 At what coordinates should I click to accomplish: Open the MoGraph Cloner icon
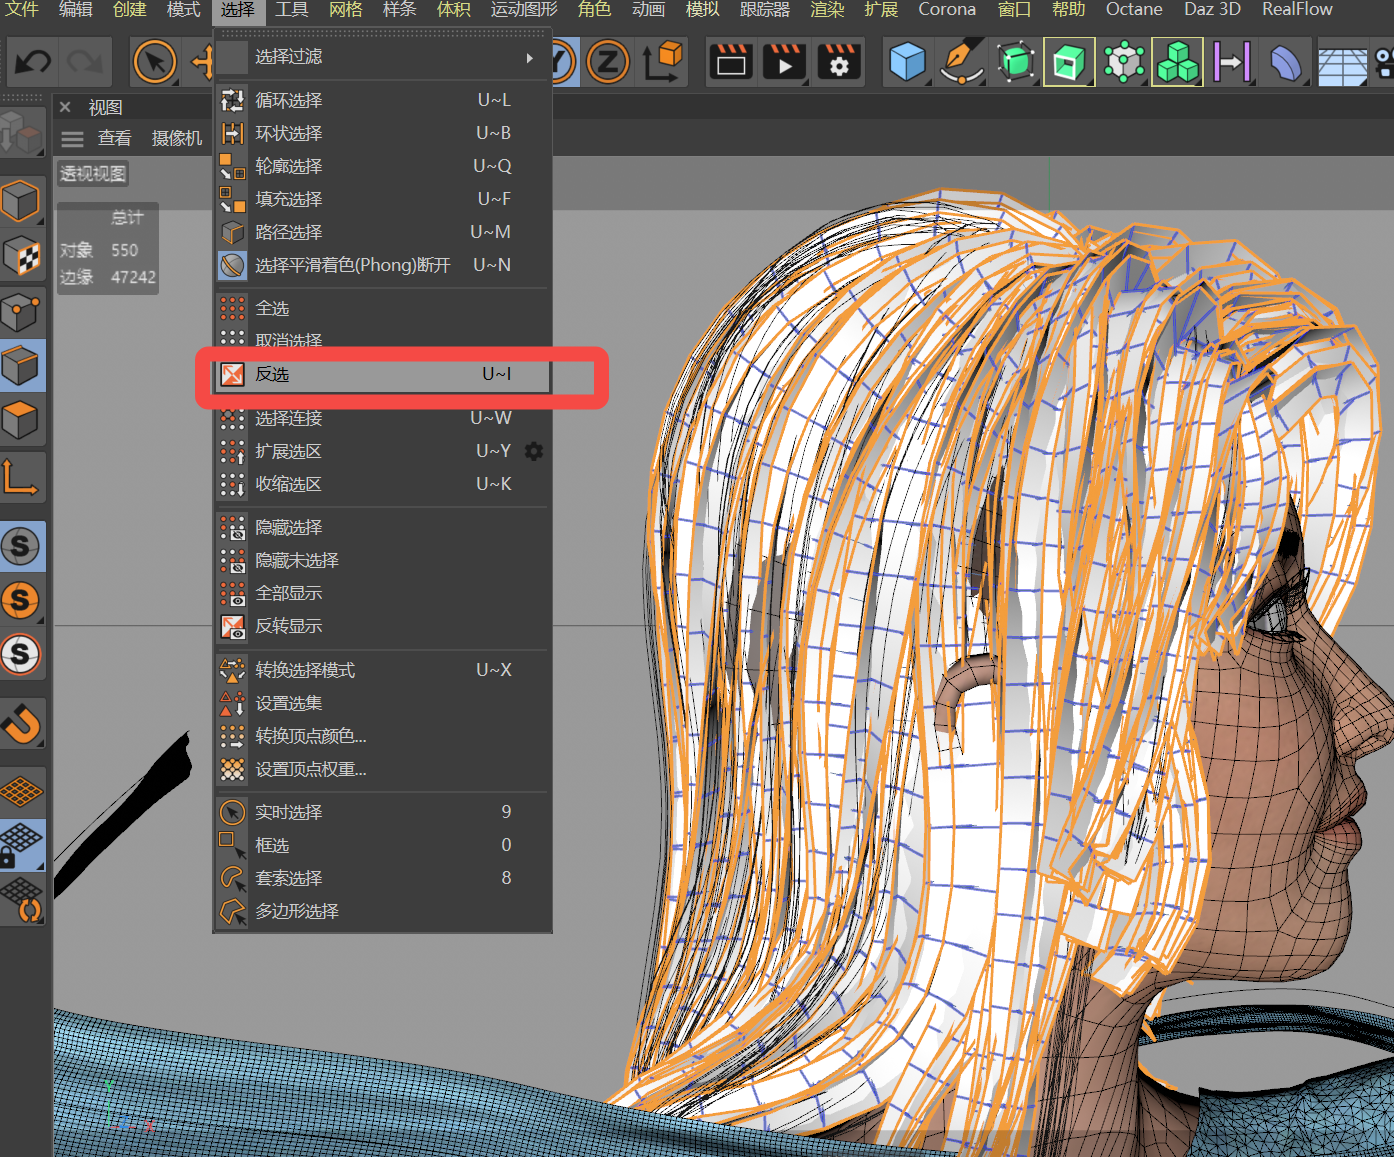1124,62
